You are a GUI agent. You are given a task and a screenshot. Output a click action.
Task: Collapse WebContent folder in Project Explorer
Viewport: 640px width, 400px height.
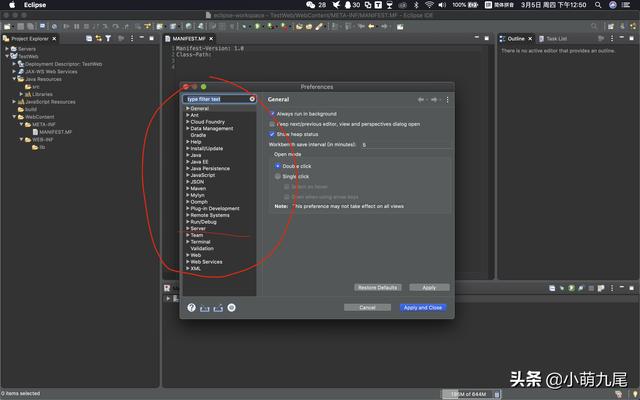click(x=14, y=117)
